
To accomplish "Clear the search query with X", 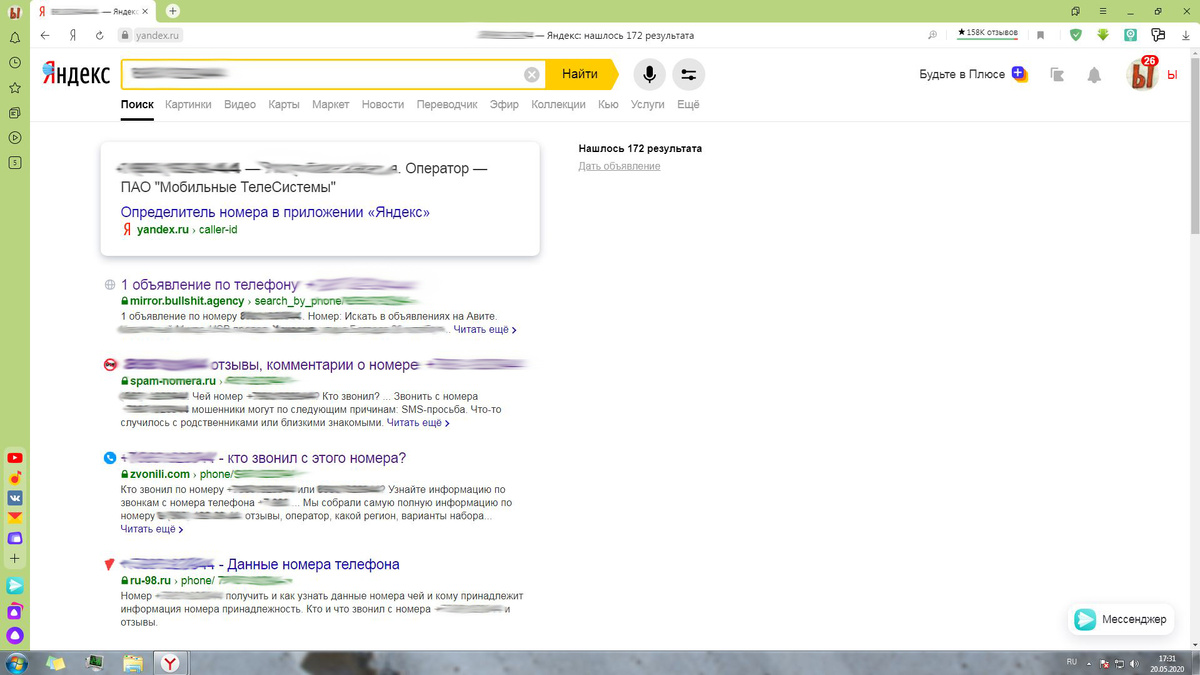I will [x=532, y=74].
